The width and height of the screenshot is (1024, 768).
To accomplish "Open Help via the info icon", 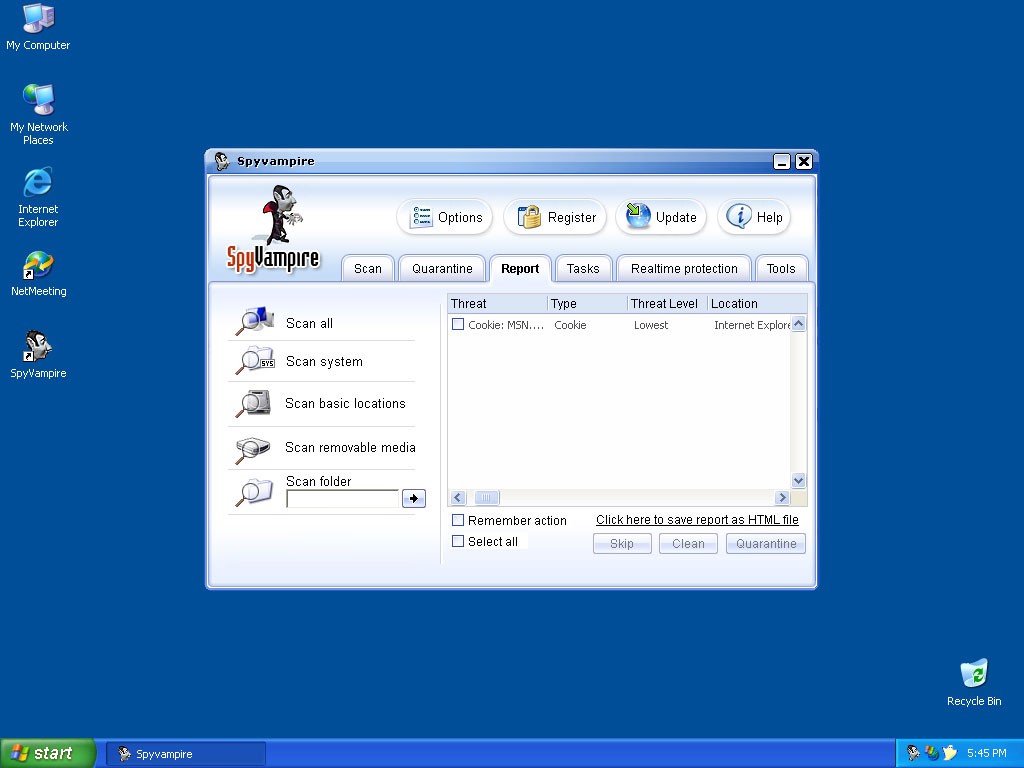I will [x=739, y=216].
